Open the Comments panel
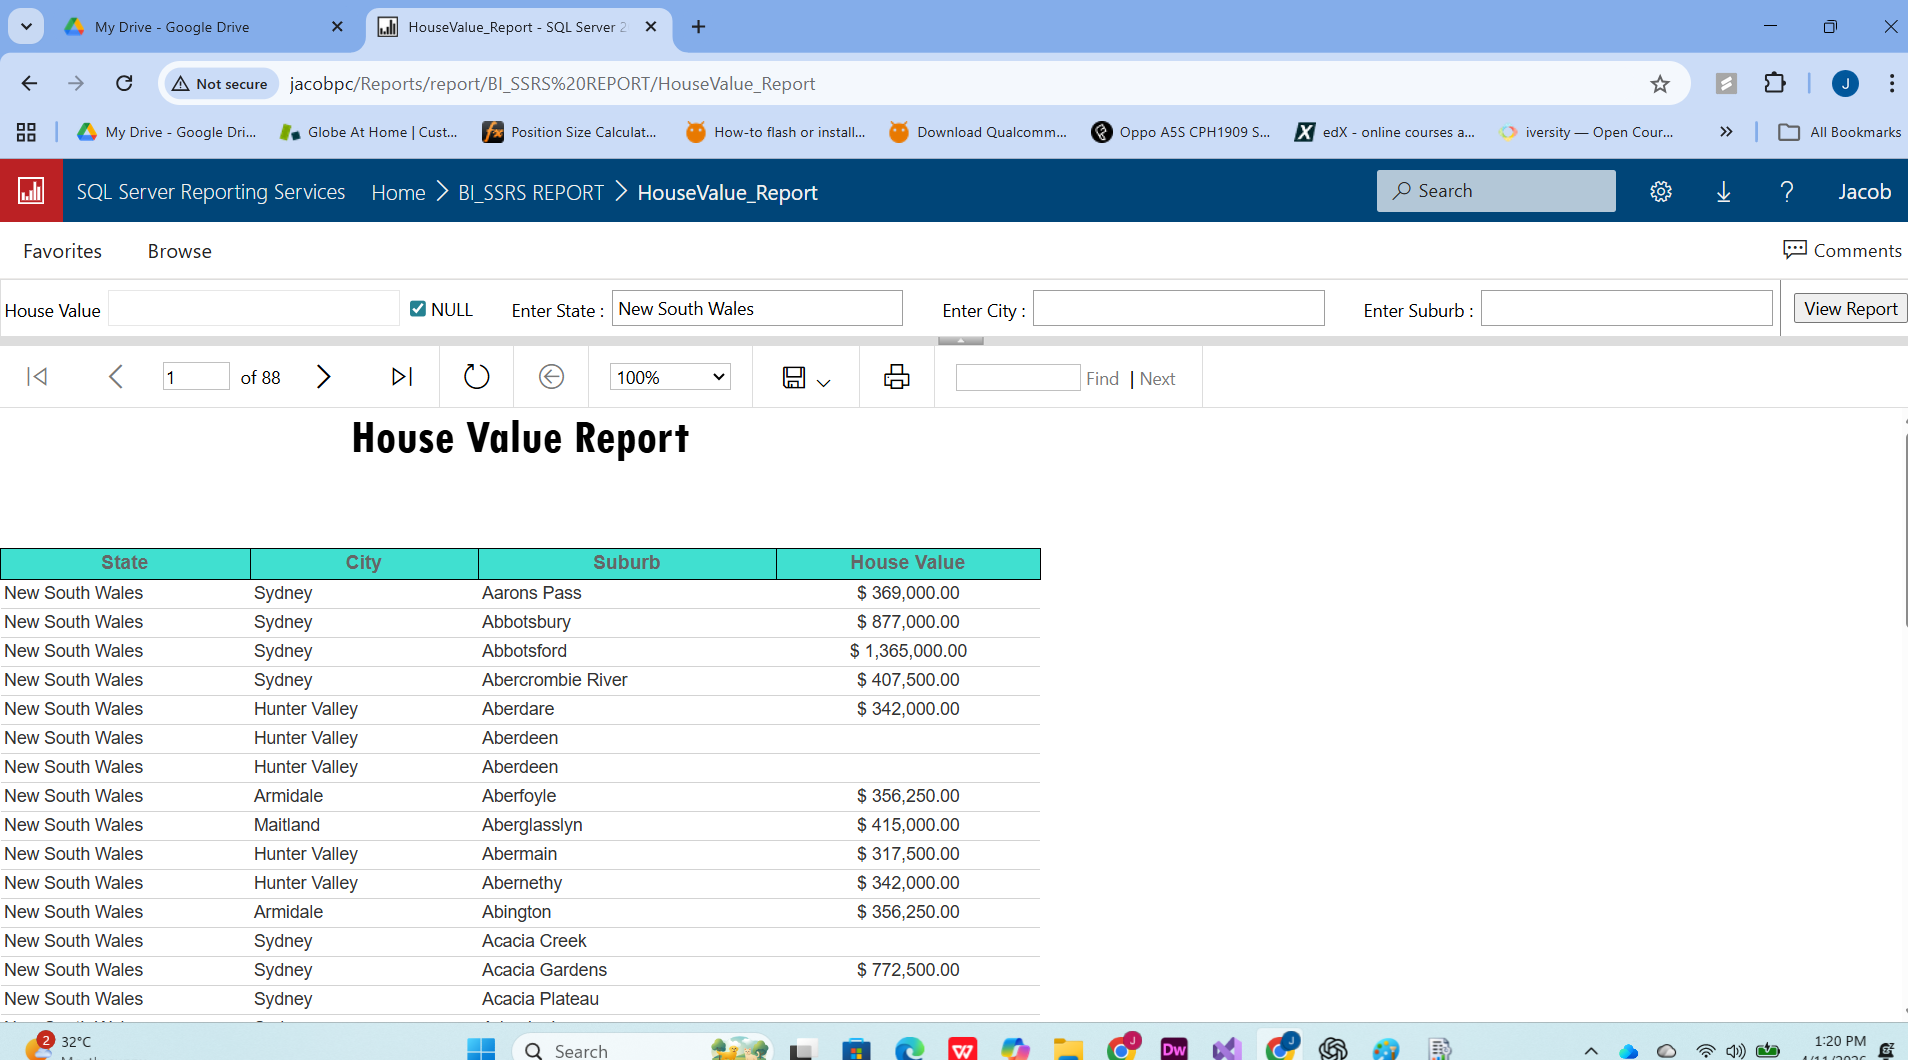The height and width of the screenshot is (1060, 1908). coord(1842,250)
